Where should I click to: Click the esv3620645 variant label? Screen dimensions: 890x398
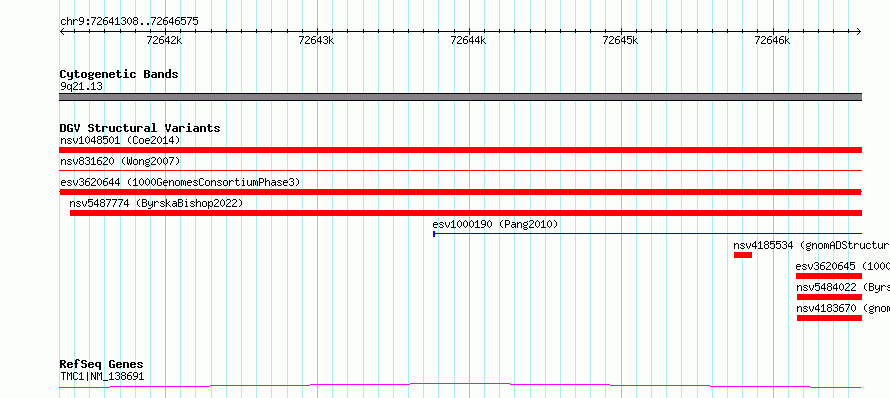842,266
